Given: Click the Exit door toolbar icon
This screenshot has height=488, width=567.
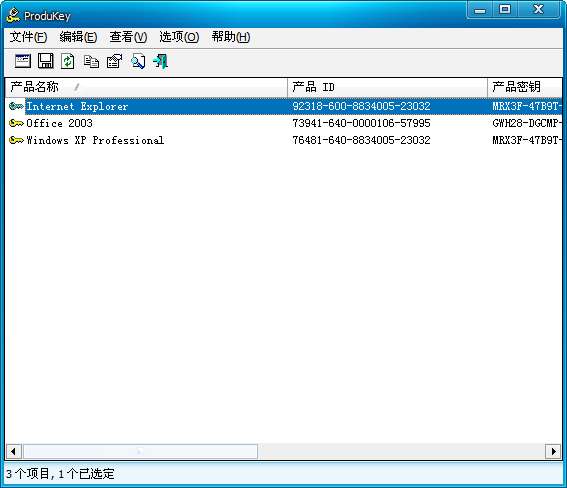Looking at the screenshot, I should 161,61.
